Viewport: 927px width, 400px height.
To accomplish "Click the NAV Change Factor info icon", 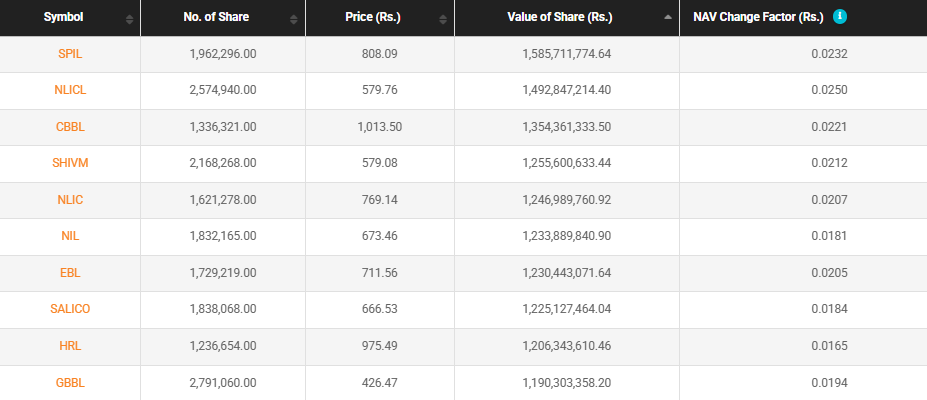I will pyautogui.click(x=840, y=17).
